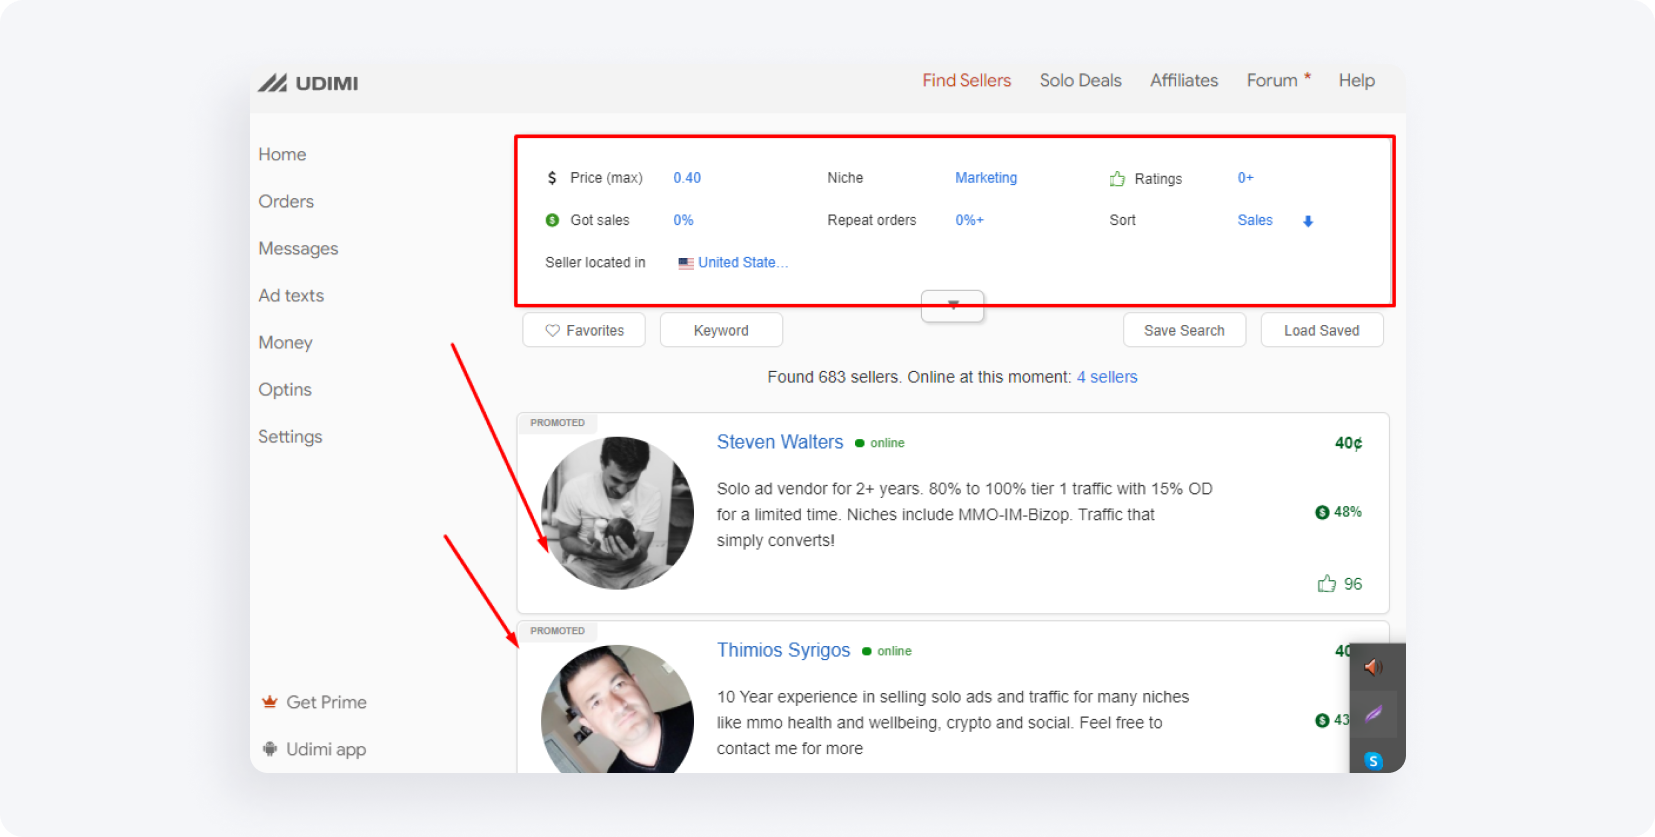
Task: Click the Udimi app Android icon
Action: 269,749
